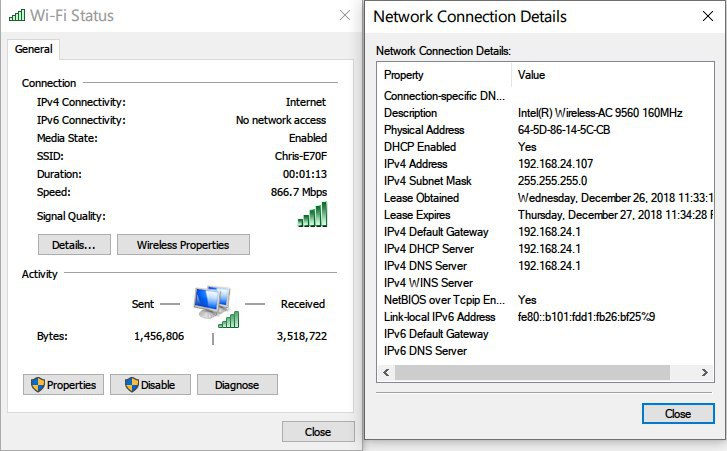Select the Link-local IPv6 Address row
The height and width of the screenshot is (451, 727).
click(439, 317)
